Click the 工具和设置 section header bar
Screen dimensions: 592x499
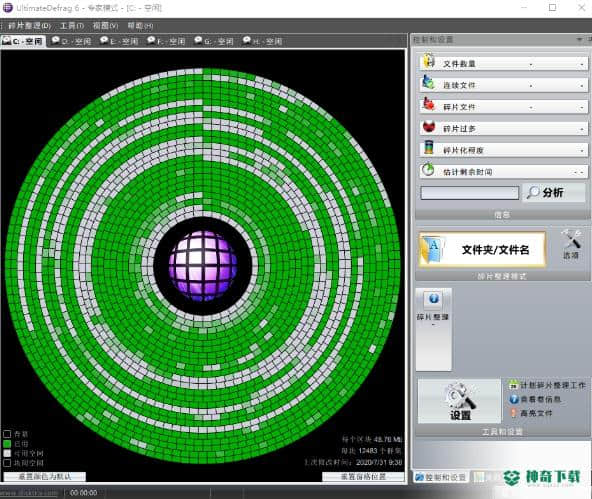tap(502, 431)
